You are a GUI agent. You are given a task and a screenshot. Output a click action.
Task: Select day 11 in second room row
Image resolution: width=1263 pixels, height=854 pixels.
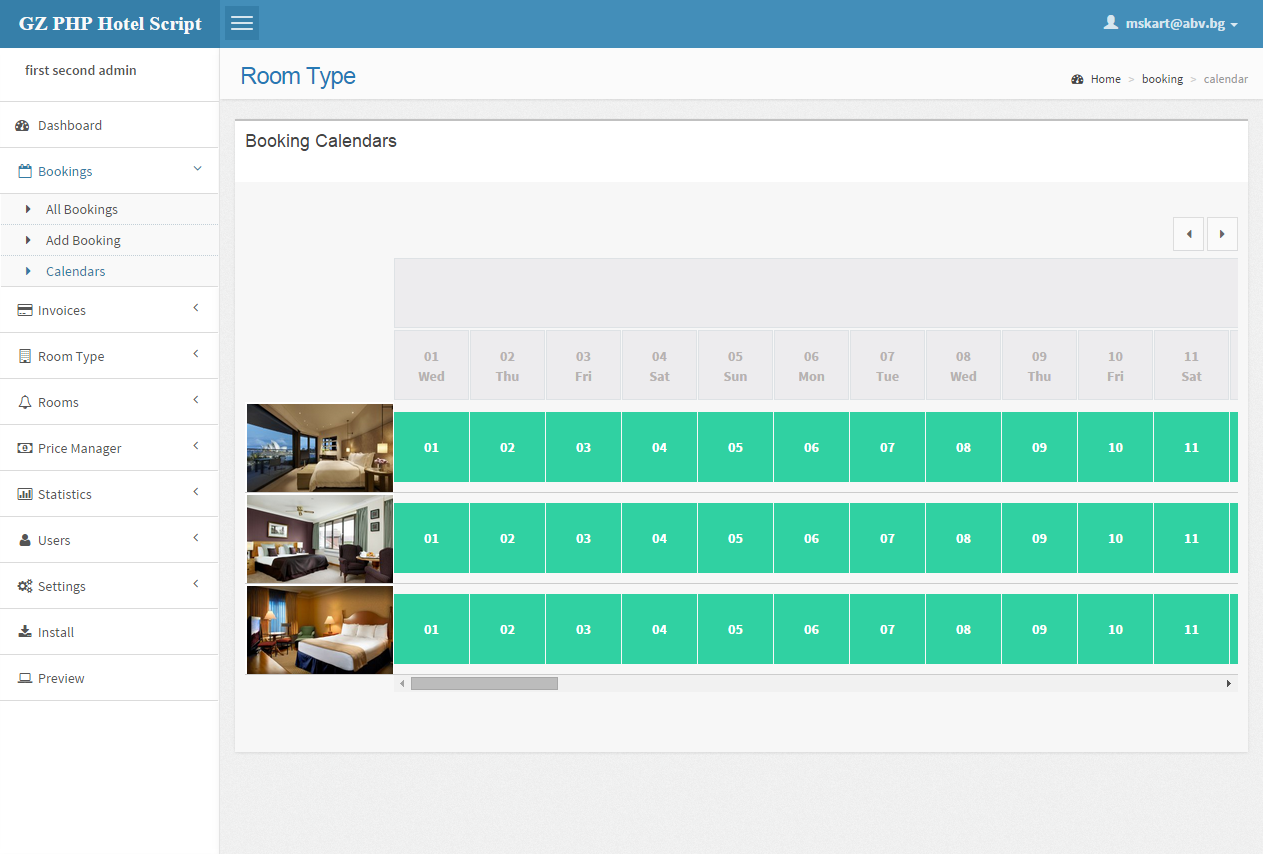pyautogui.click(x=1191, y=538)
